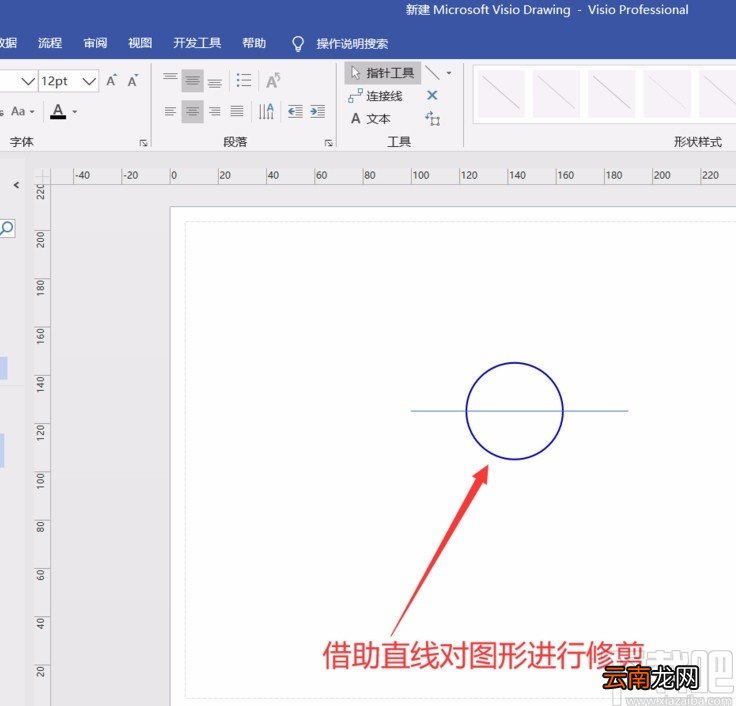Screen dimensions: 736x706
Task: Collapse the shapes pane with chevron
Action: tap(16, 185)
